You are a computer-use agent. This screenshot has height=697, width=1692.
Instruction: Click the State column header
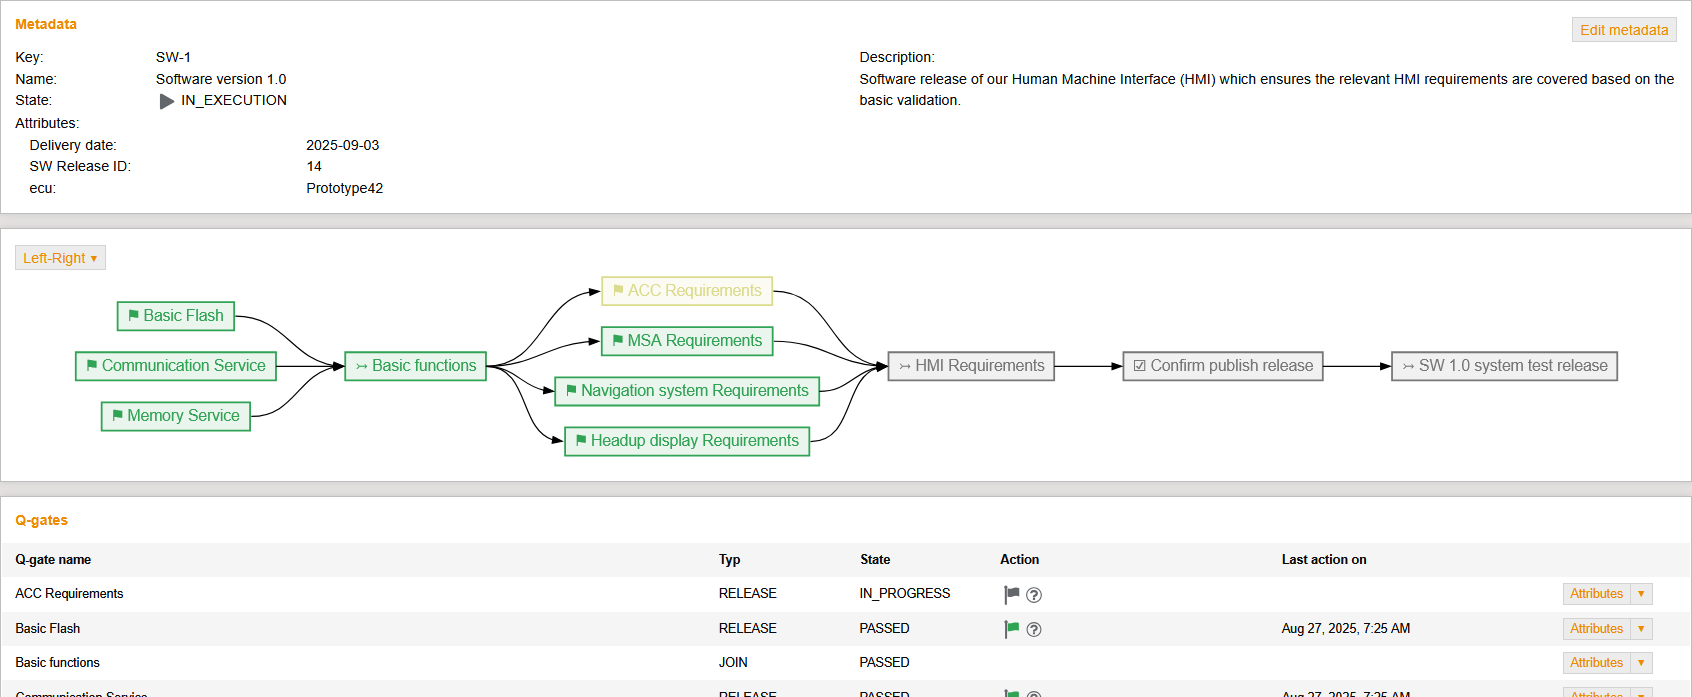874,560
